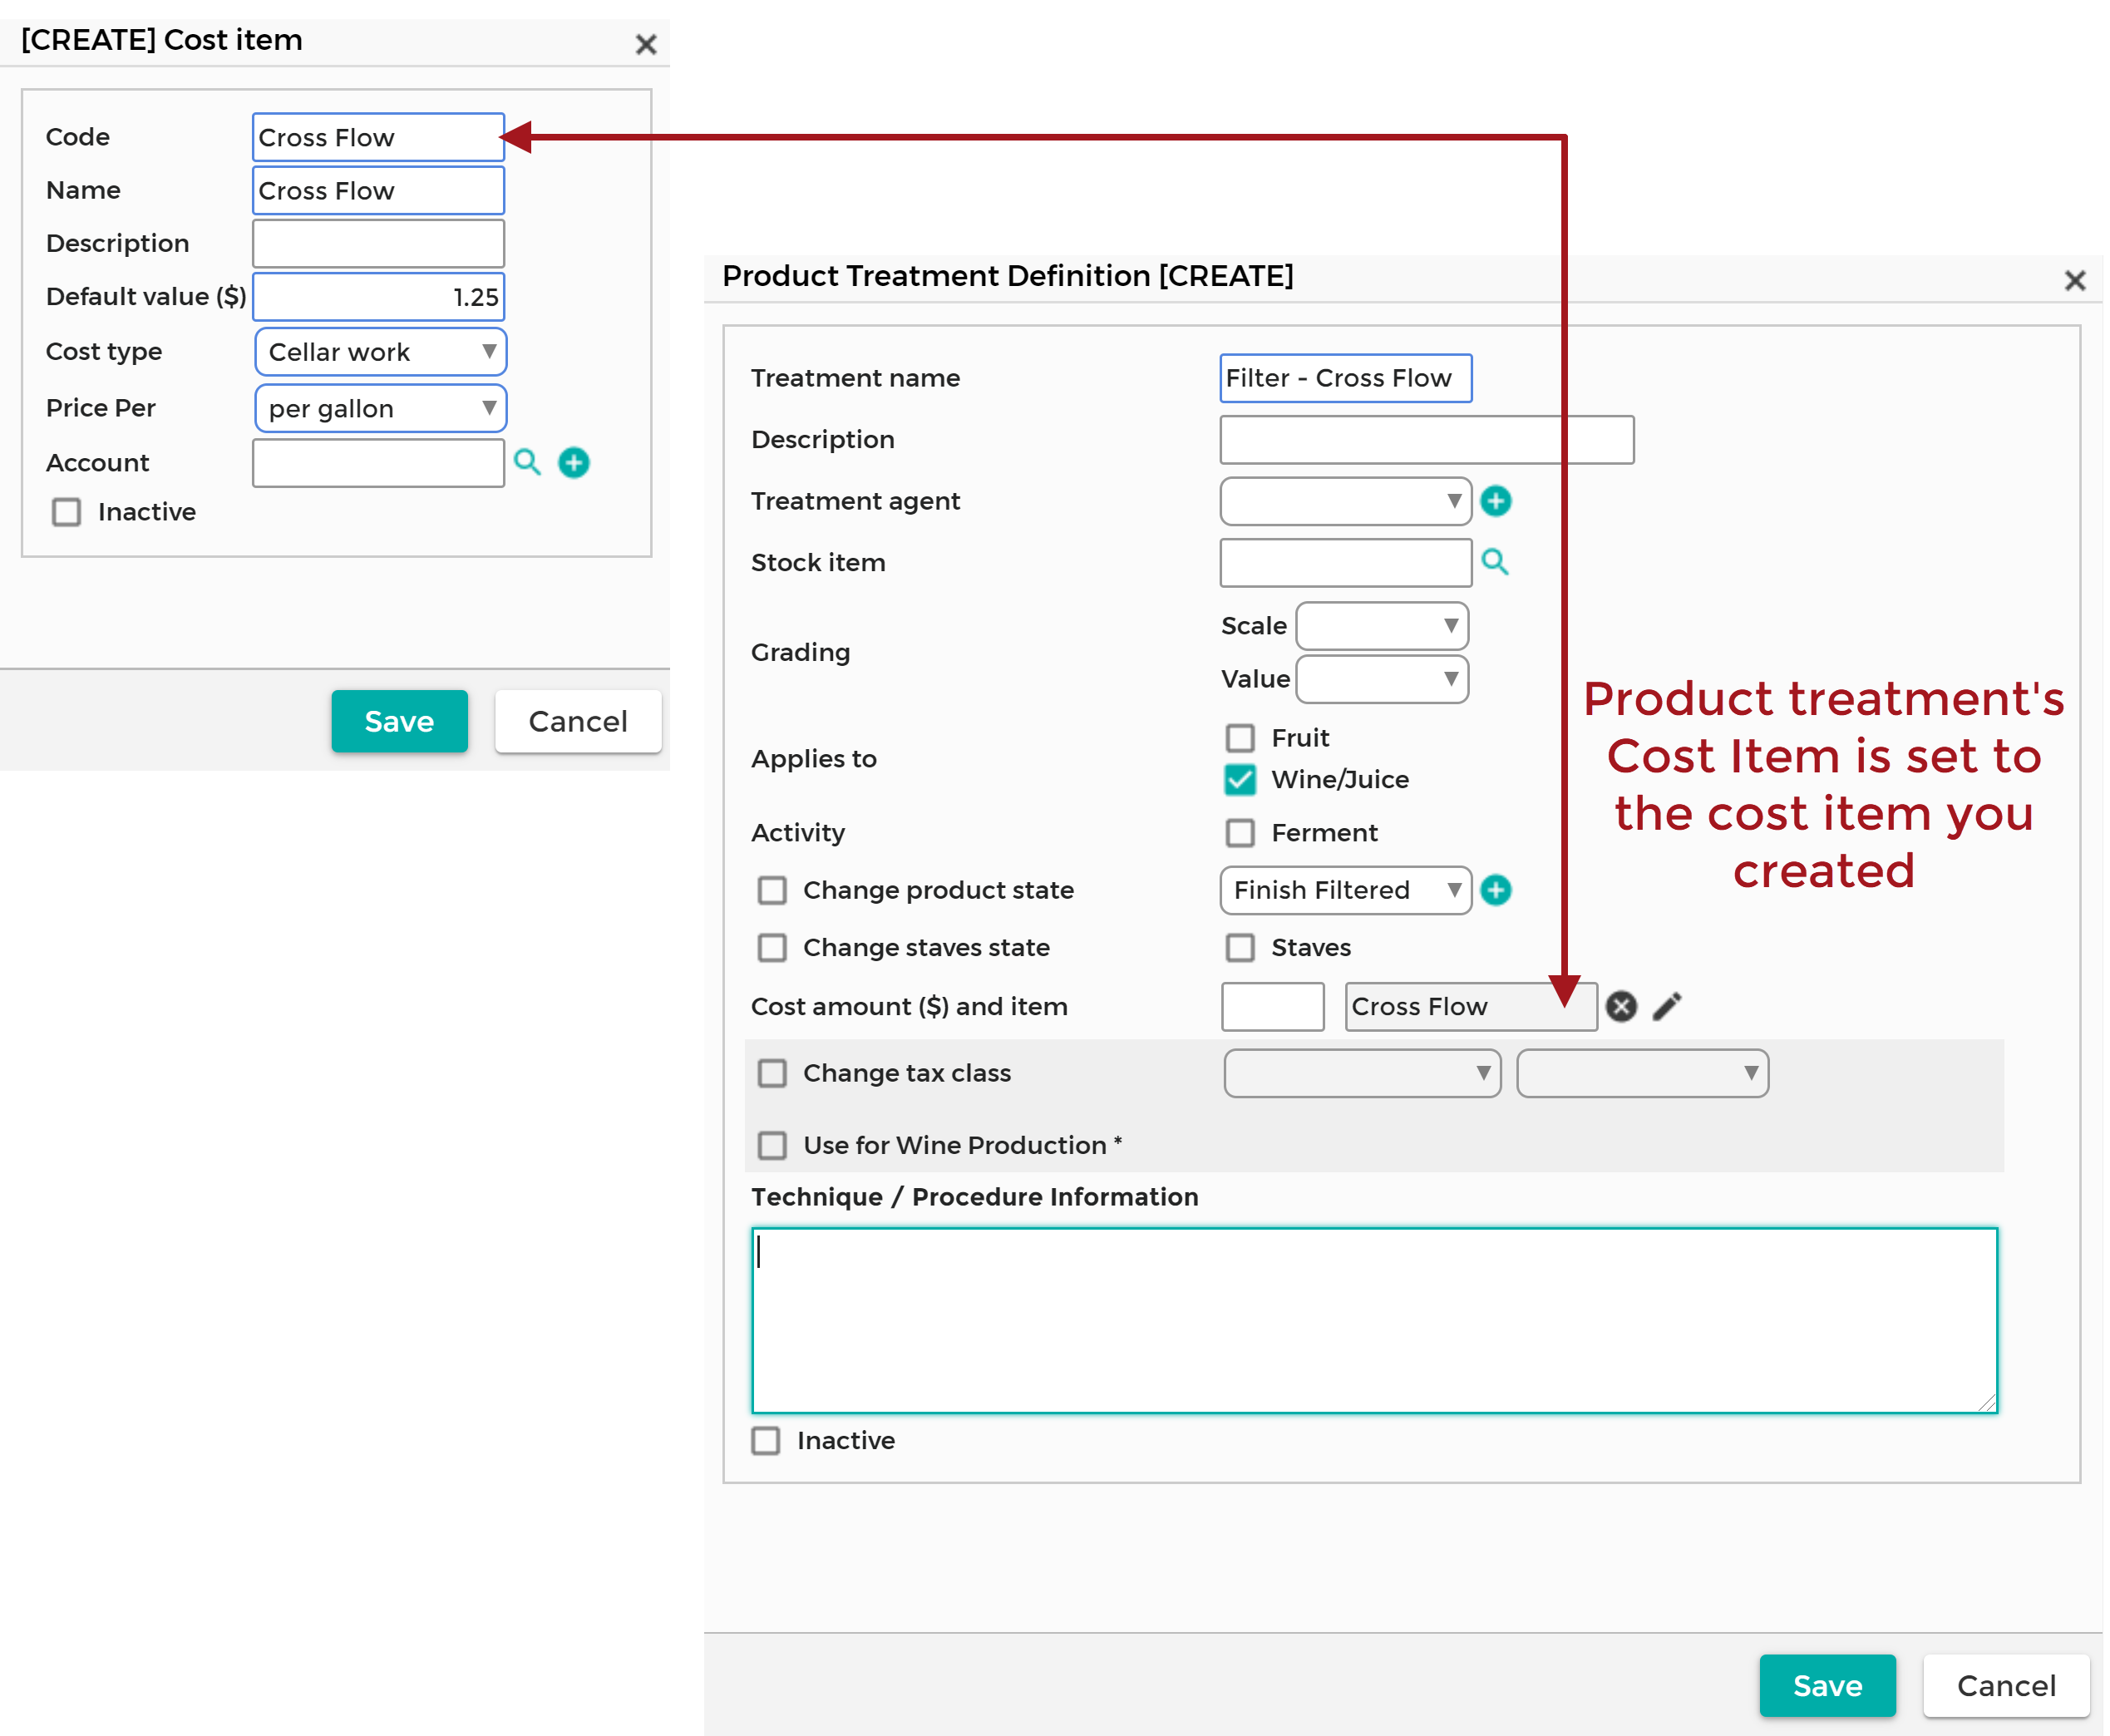Screen dimensions: 2110x1736
Task: Open the Cost type dropdown
Action: coord(380,352)
